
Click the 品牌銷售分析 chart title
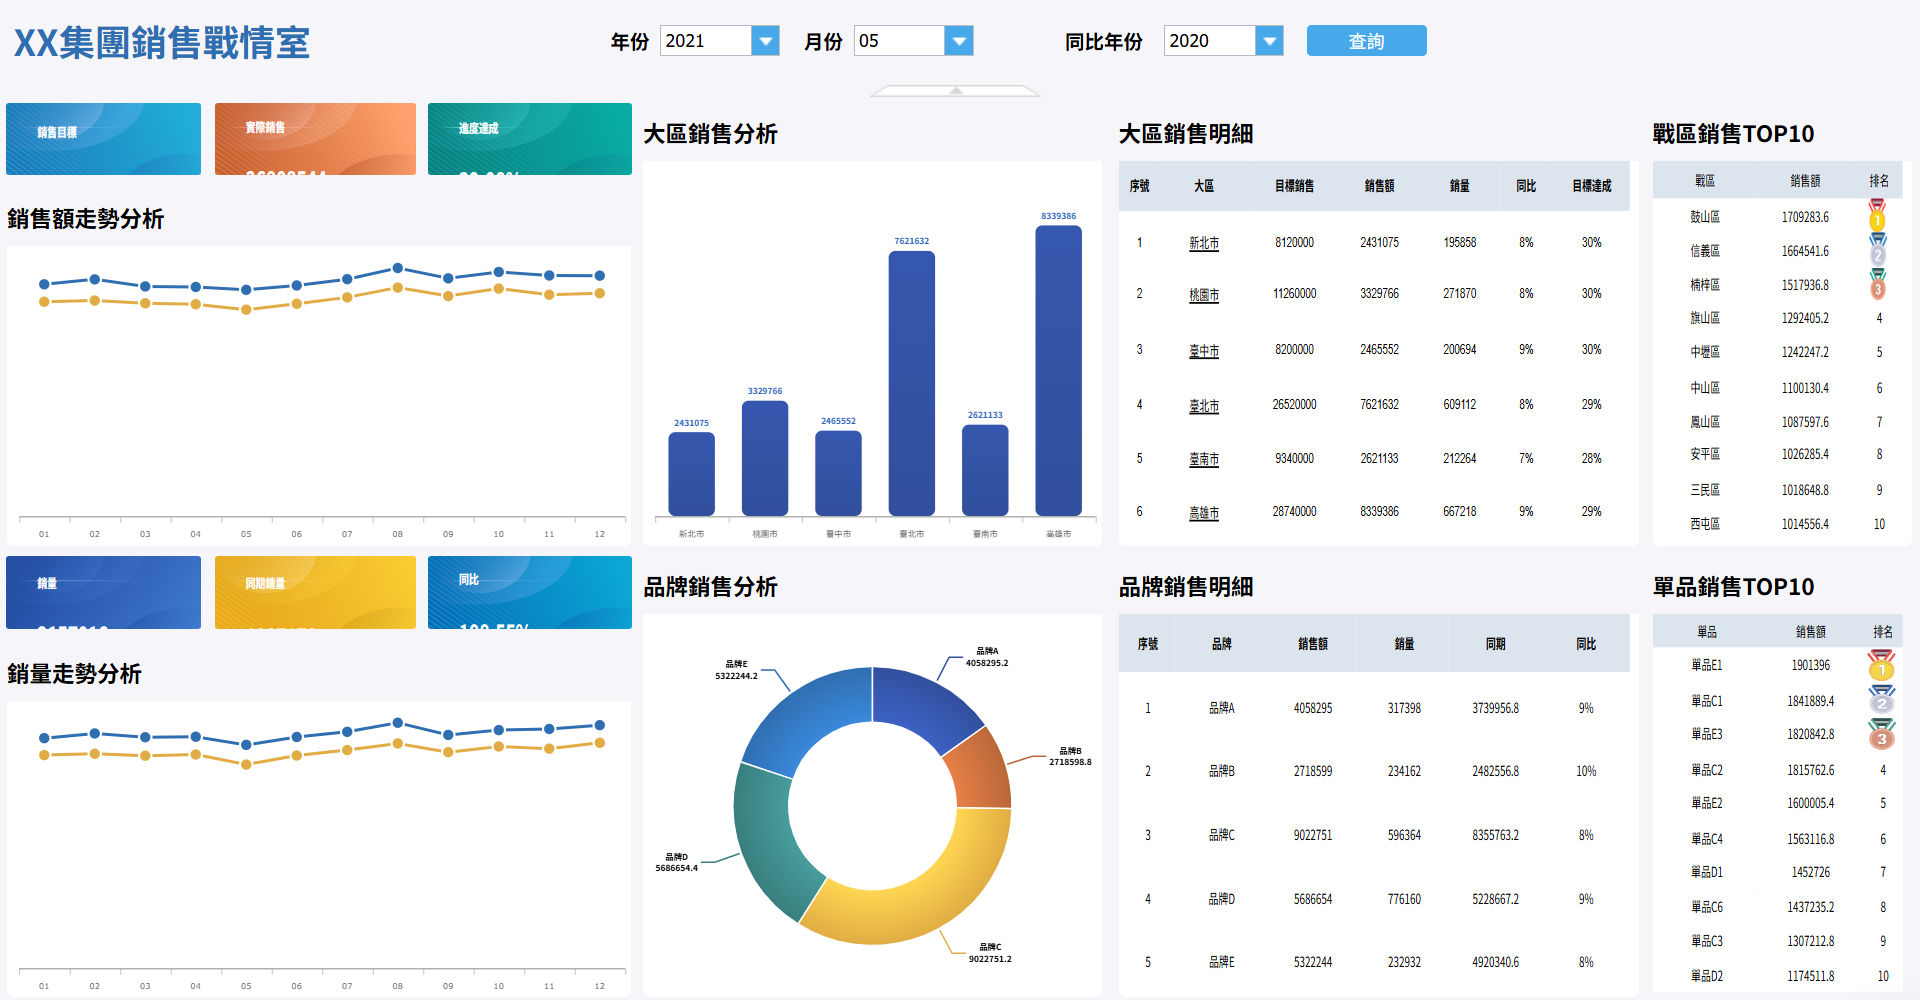click(x=710, y=587)
